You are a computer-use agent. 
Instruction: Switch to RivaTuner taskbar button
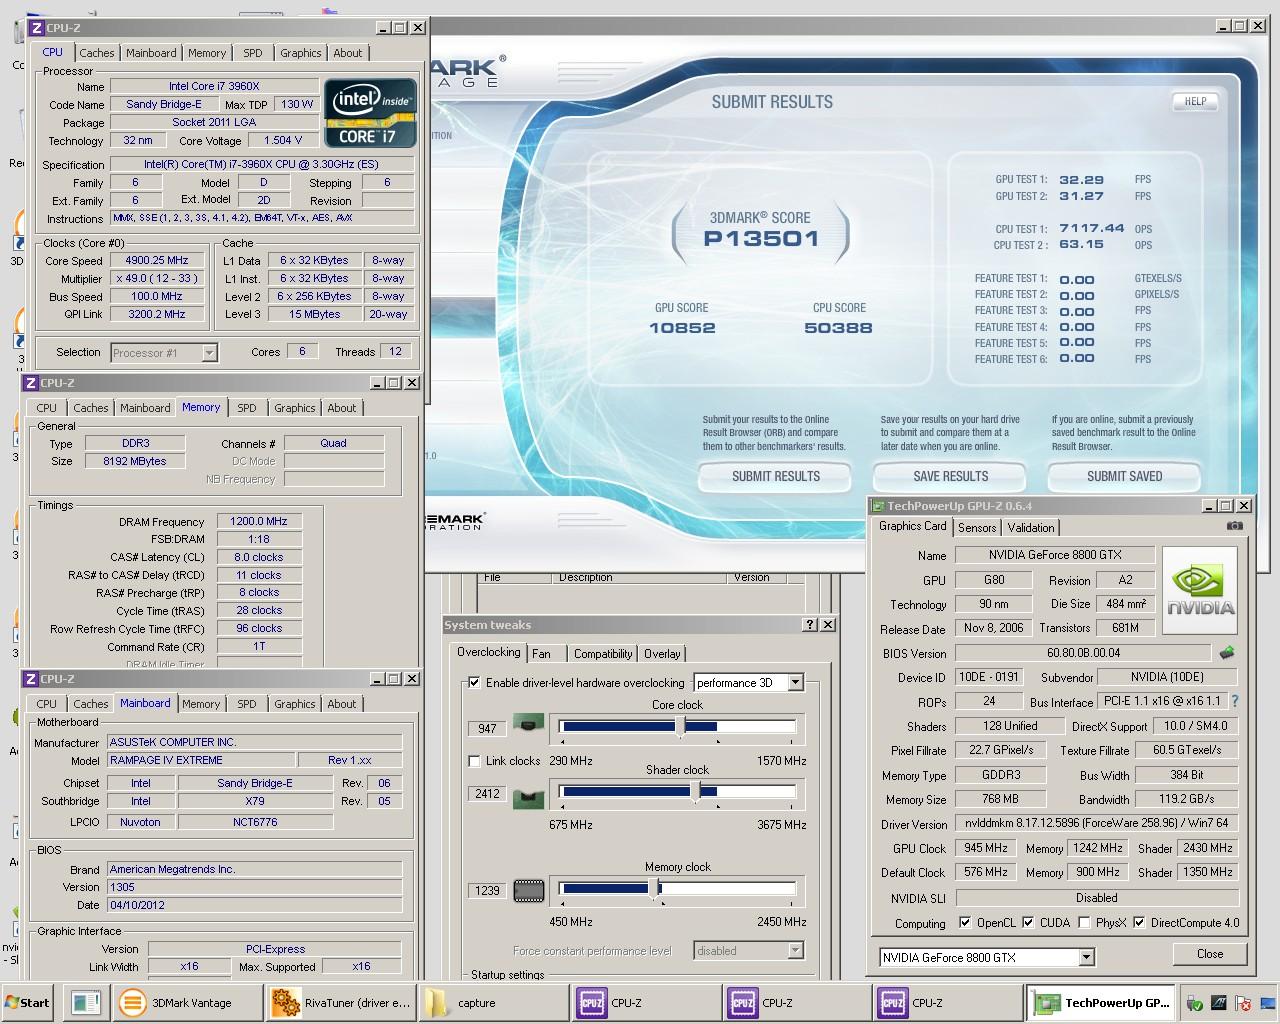pos(341,1003)
